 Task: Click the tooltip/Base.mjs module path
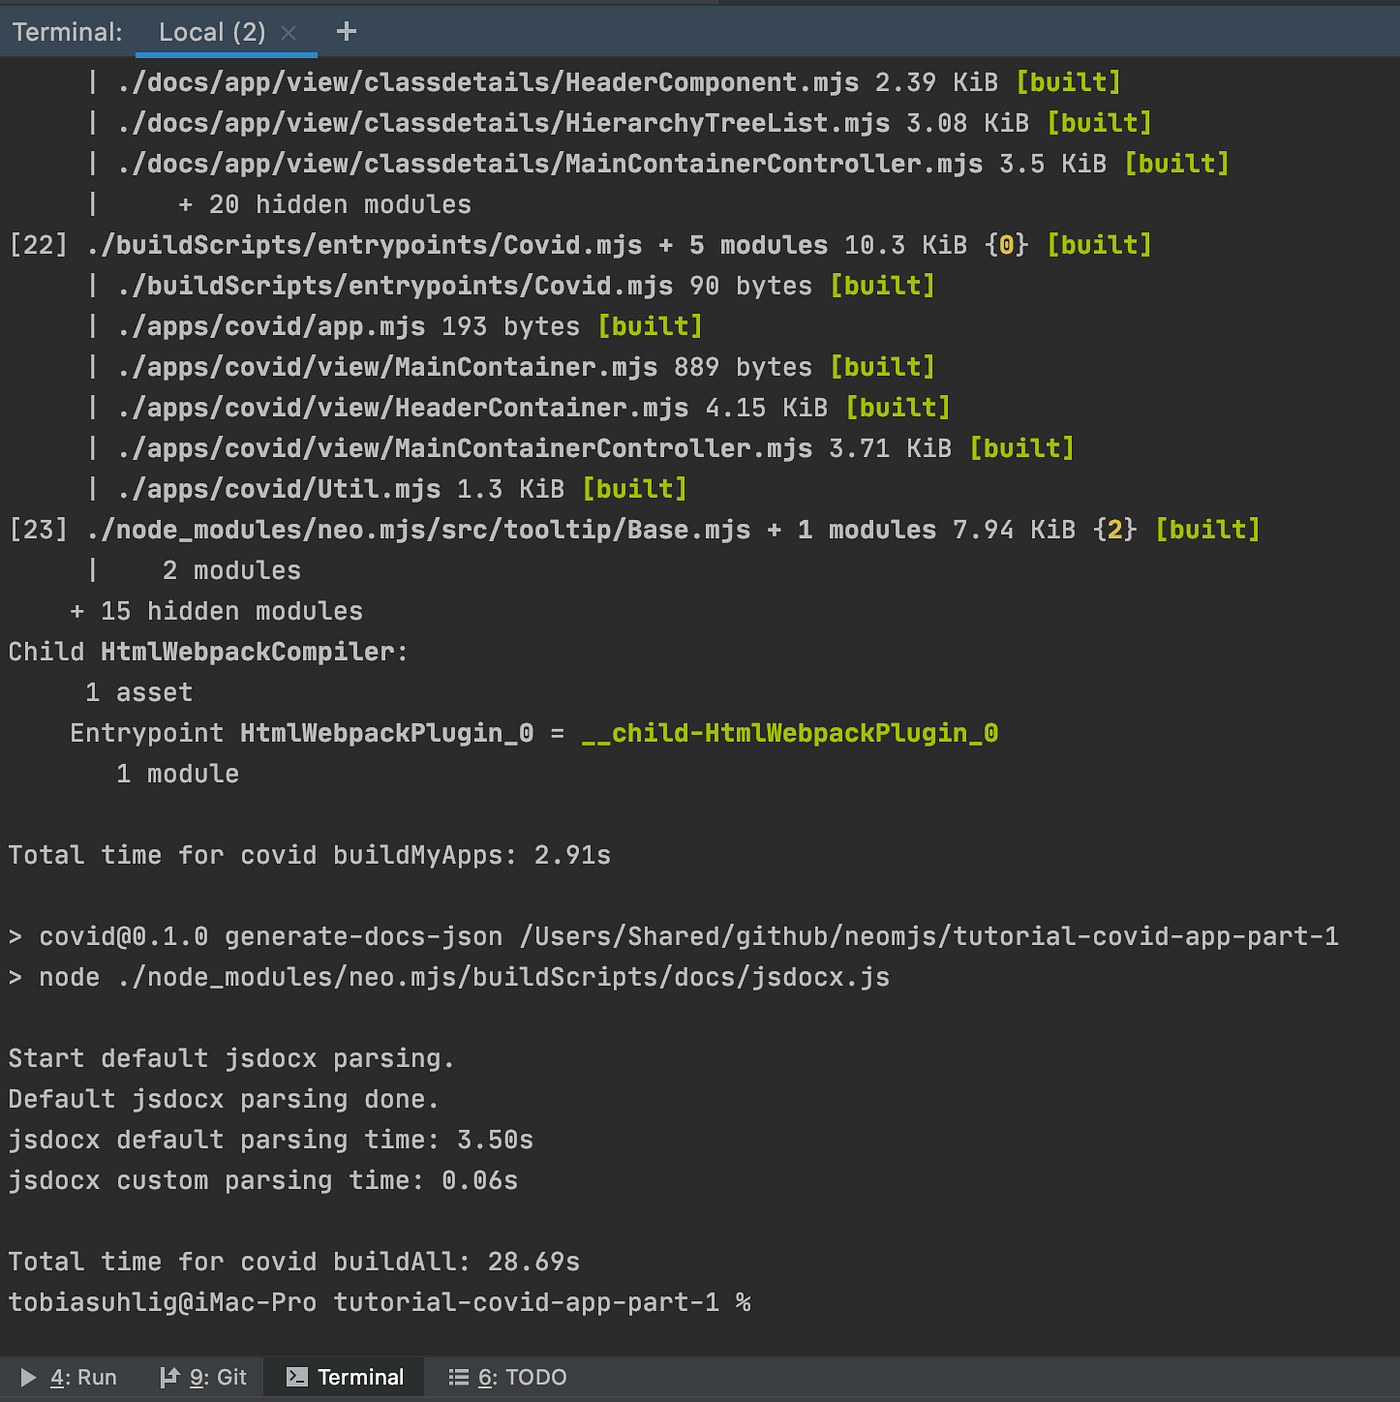(x=420, y=529)
